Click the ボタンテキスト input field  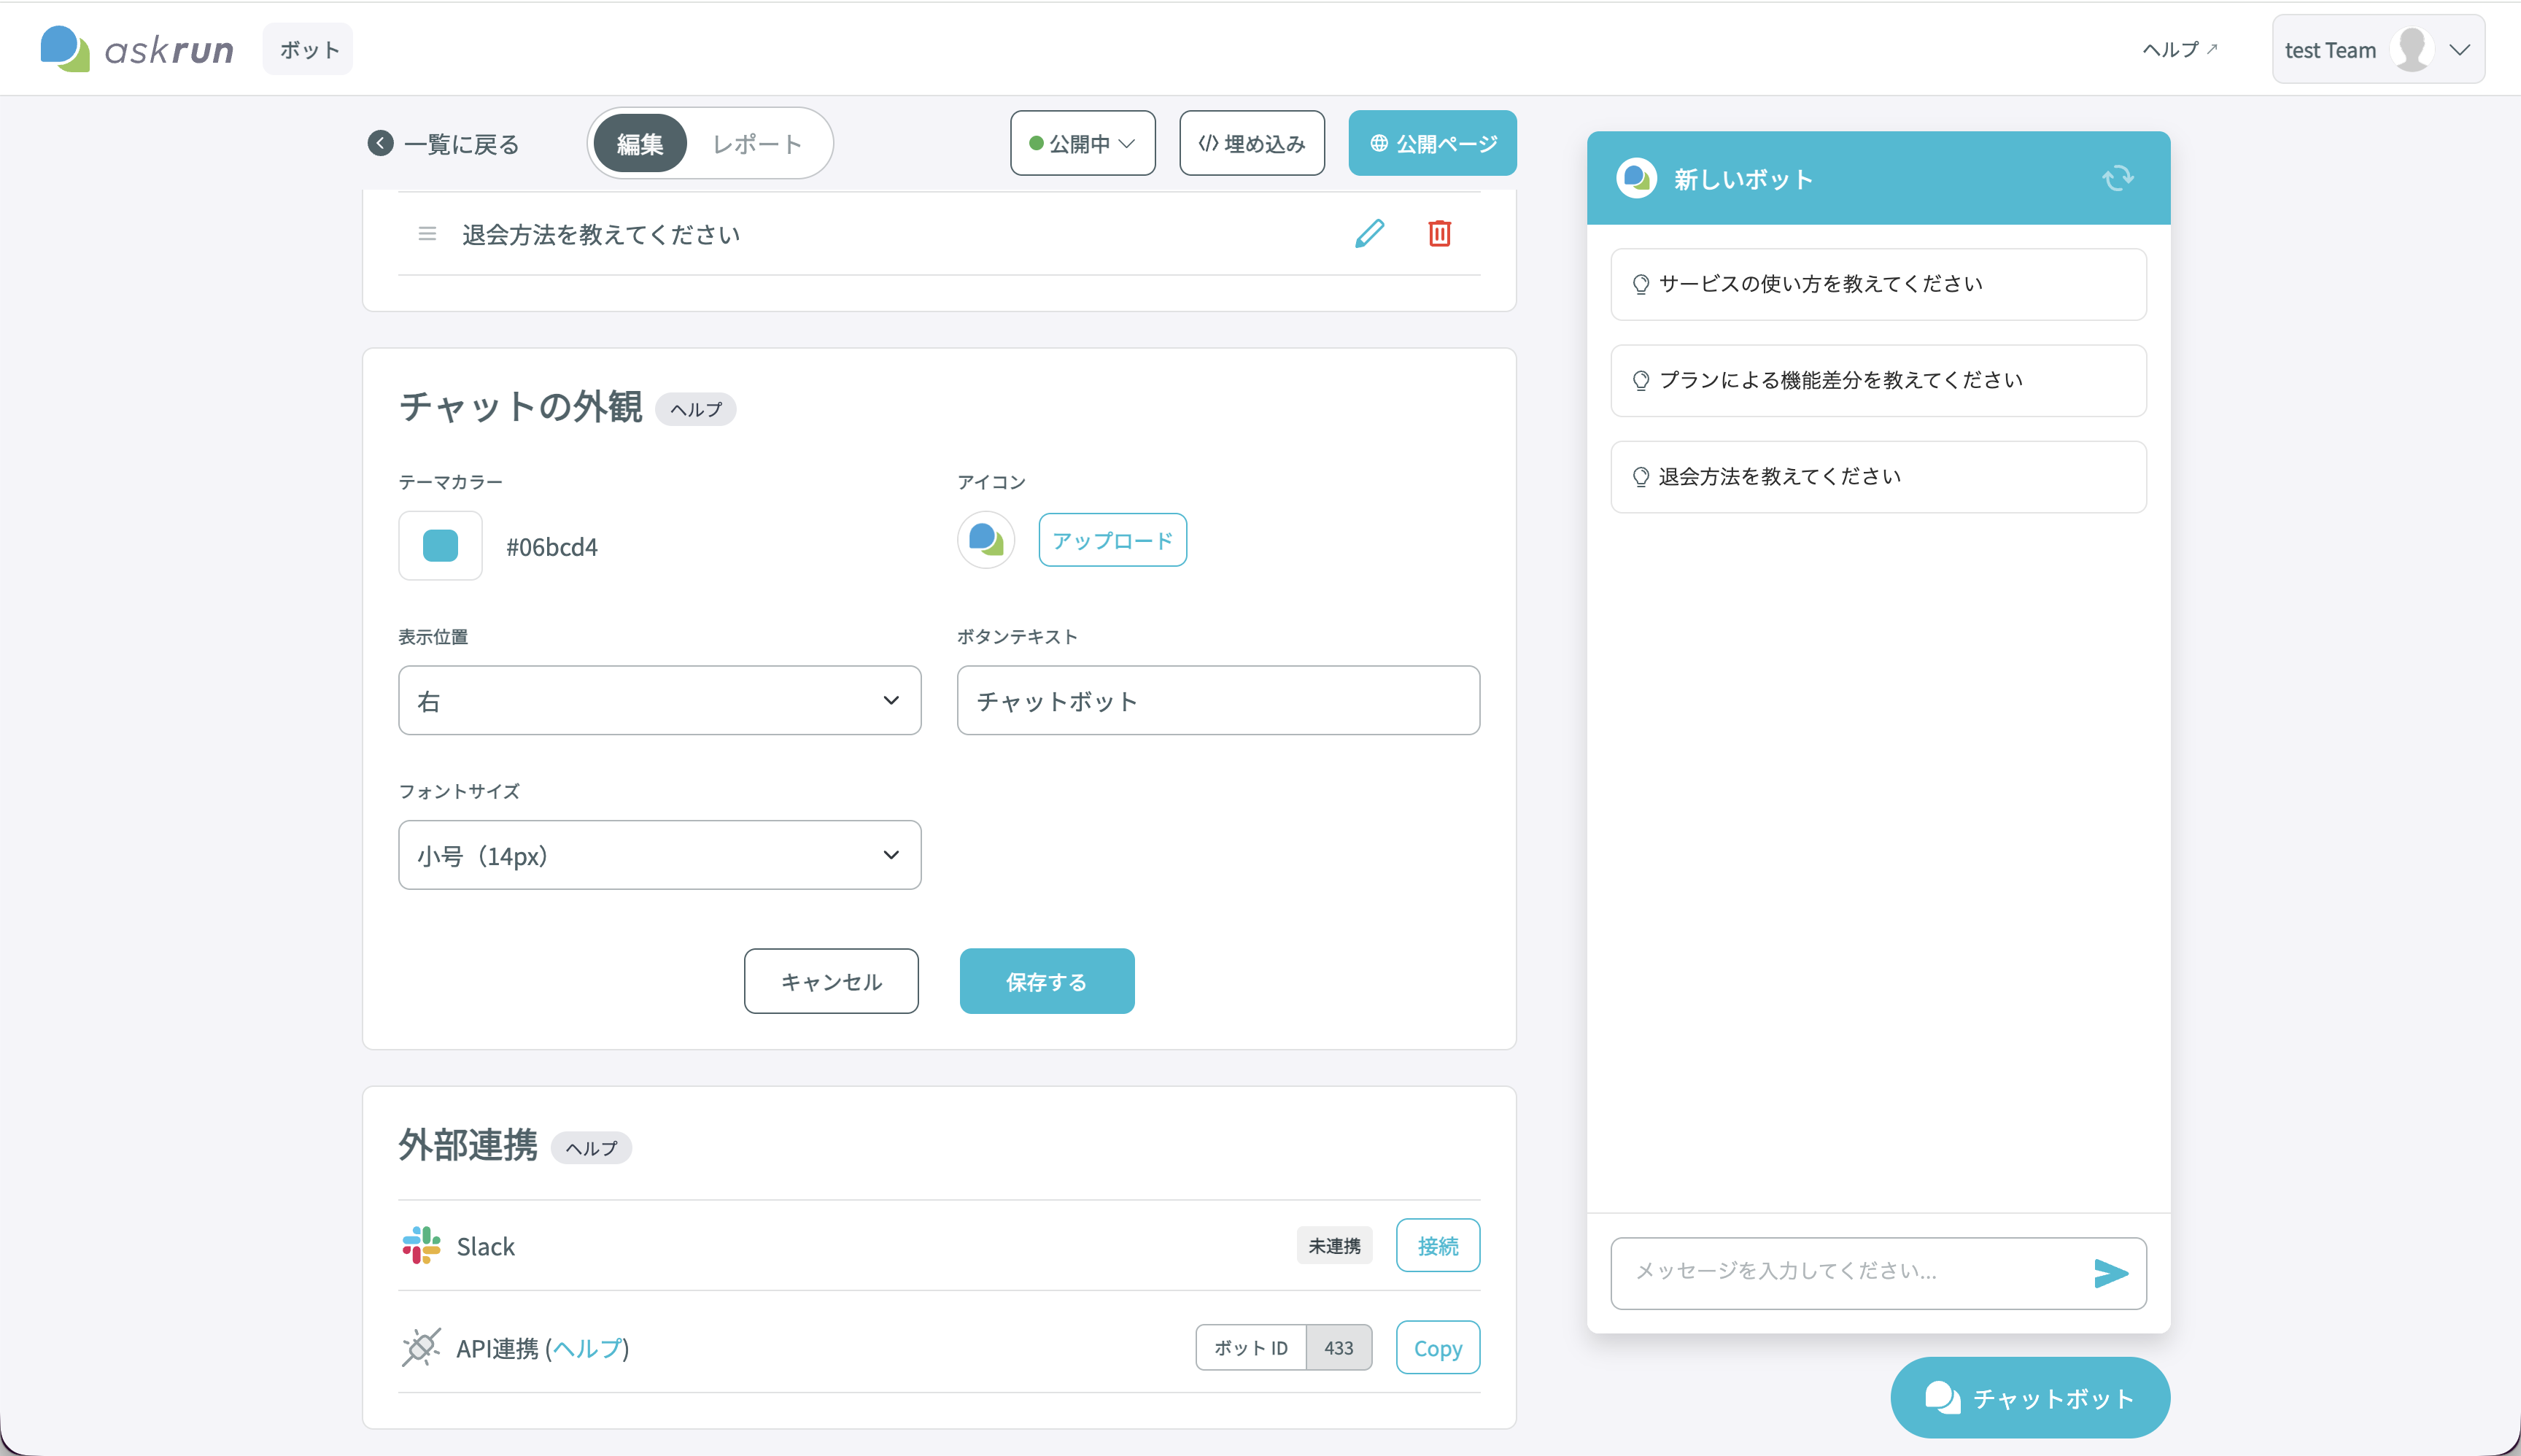(x=1218, y=700)
